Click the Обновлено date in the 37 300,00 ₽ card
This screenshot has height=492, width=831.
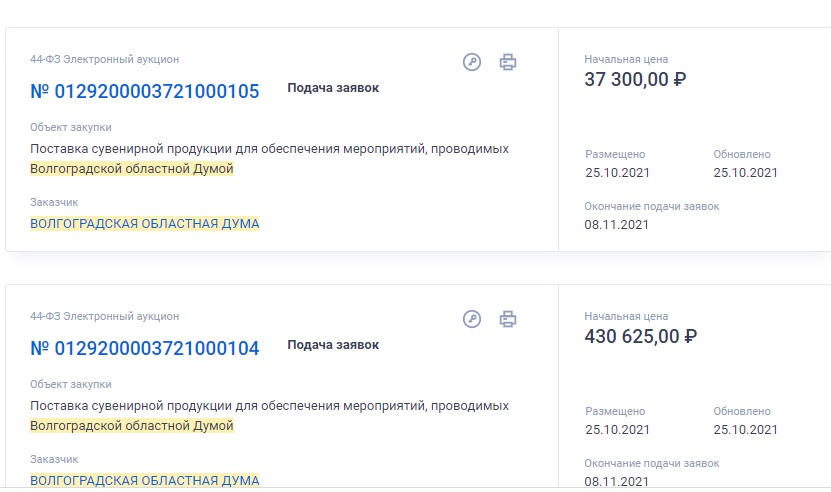(x=745, y=173)
